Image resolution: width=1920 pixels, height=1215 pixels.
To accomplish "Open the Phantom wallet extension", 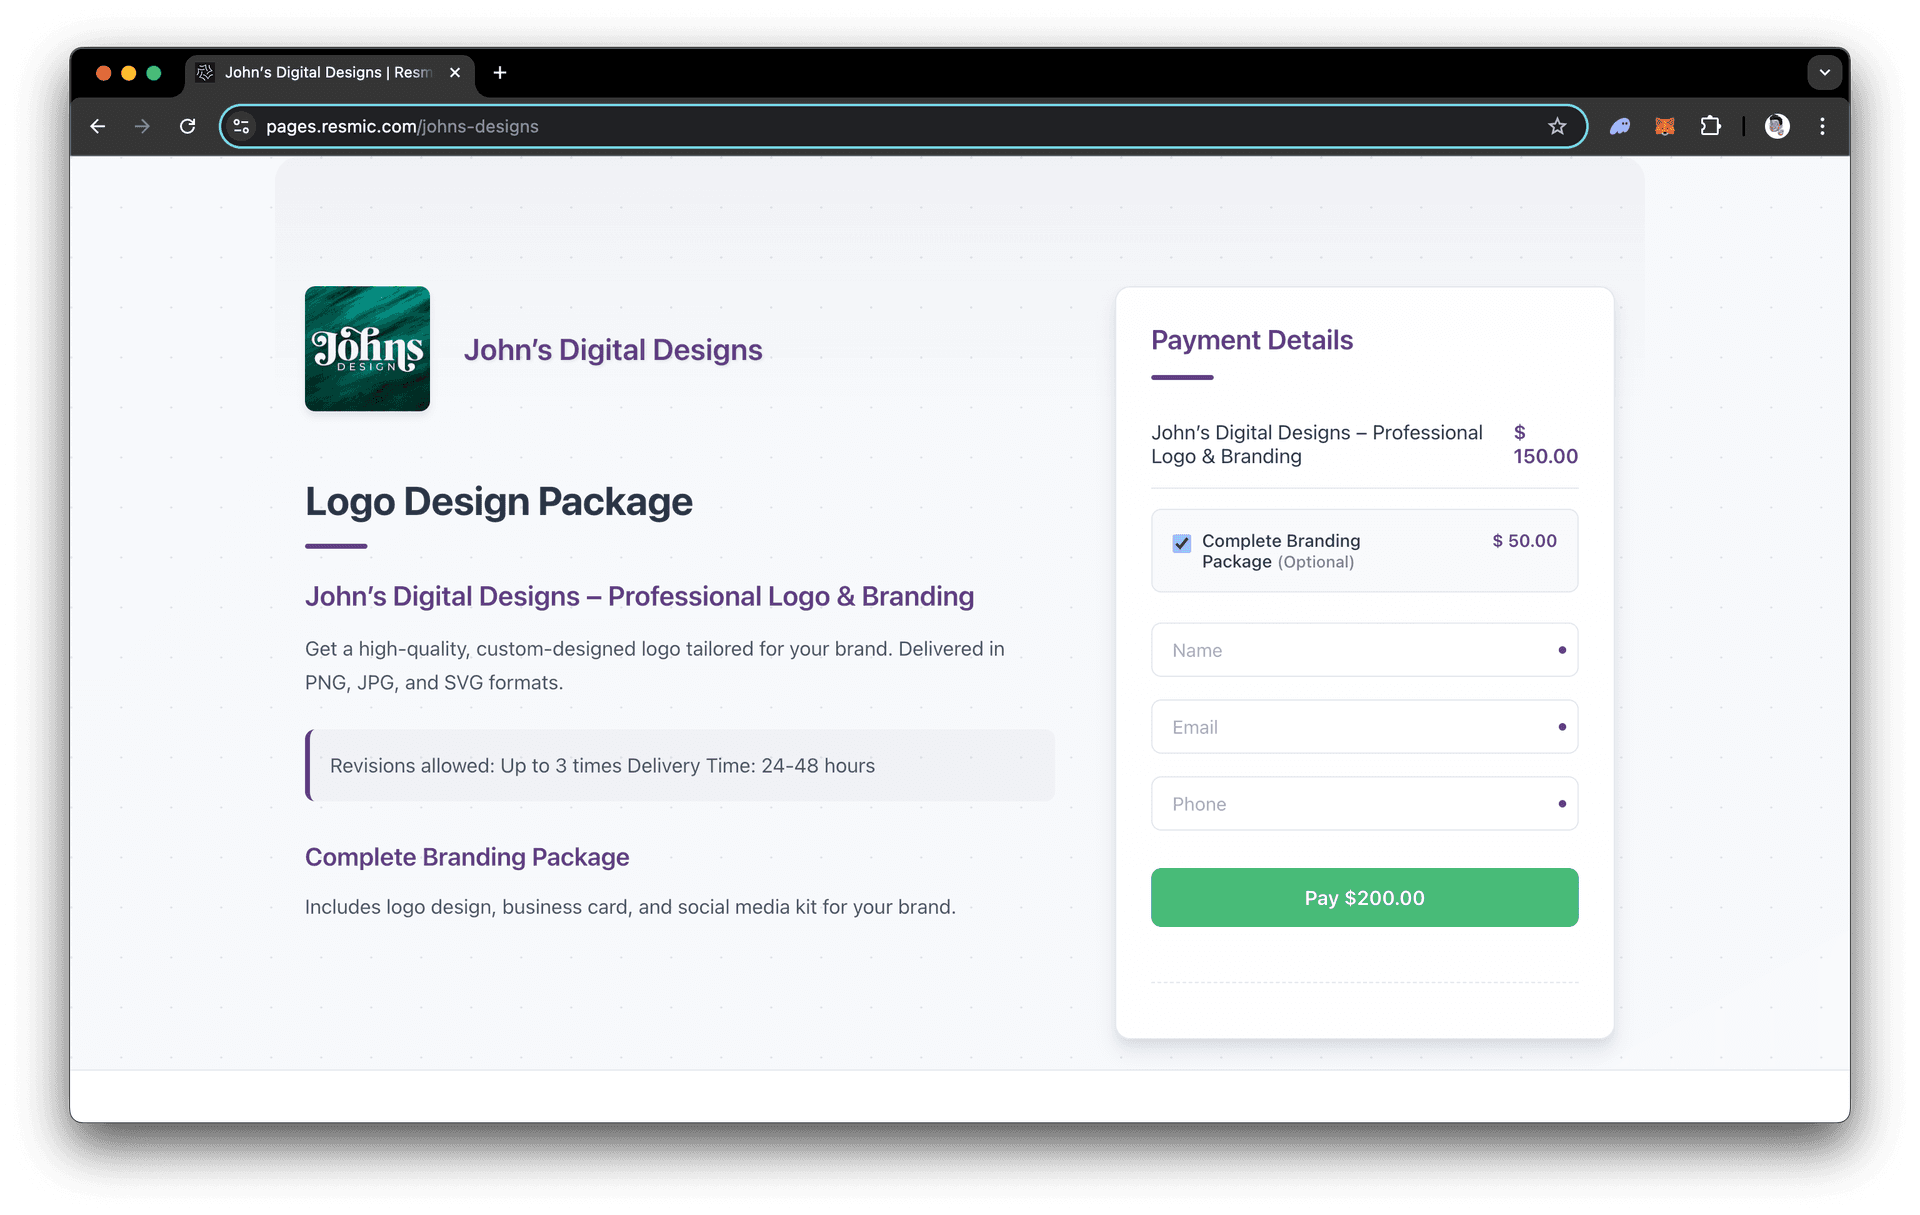I will click(x=1619, y=126).
